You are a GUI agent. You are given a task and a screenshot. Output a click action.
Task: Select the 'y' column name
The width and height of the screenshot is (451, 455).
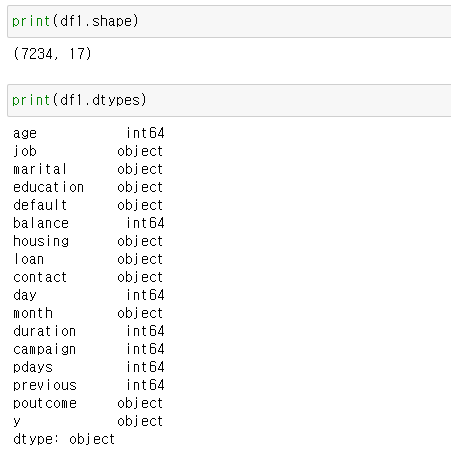[17, 422]
